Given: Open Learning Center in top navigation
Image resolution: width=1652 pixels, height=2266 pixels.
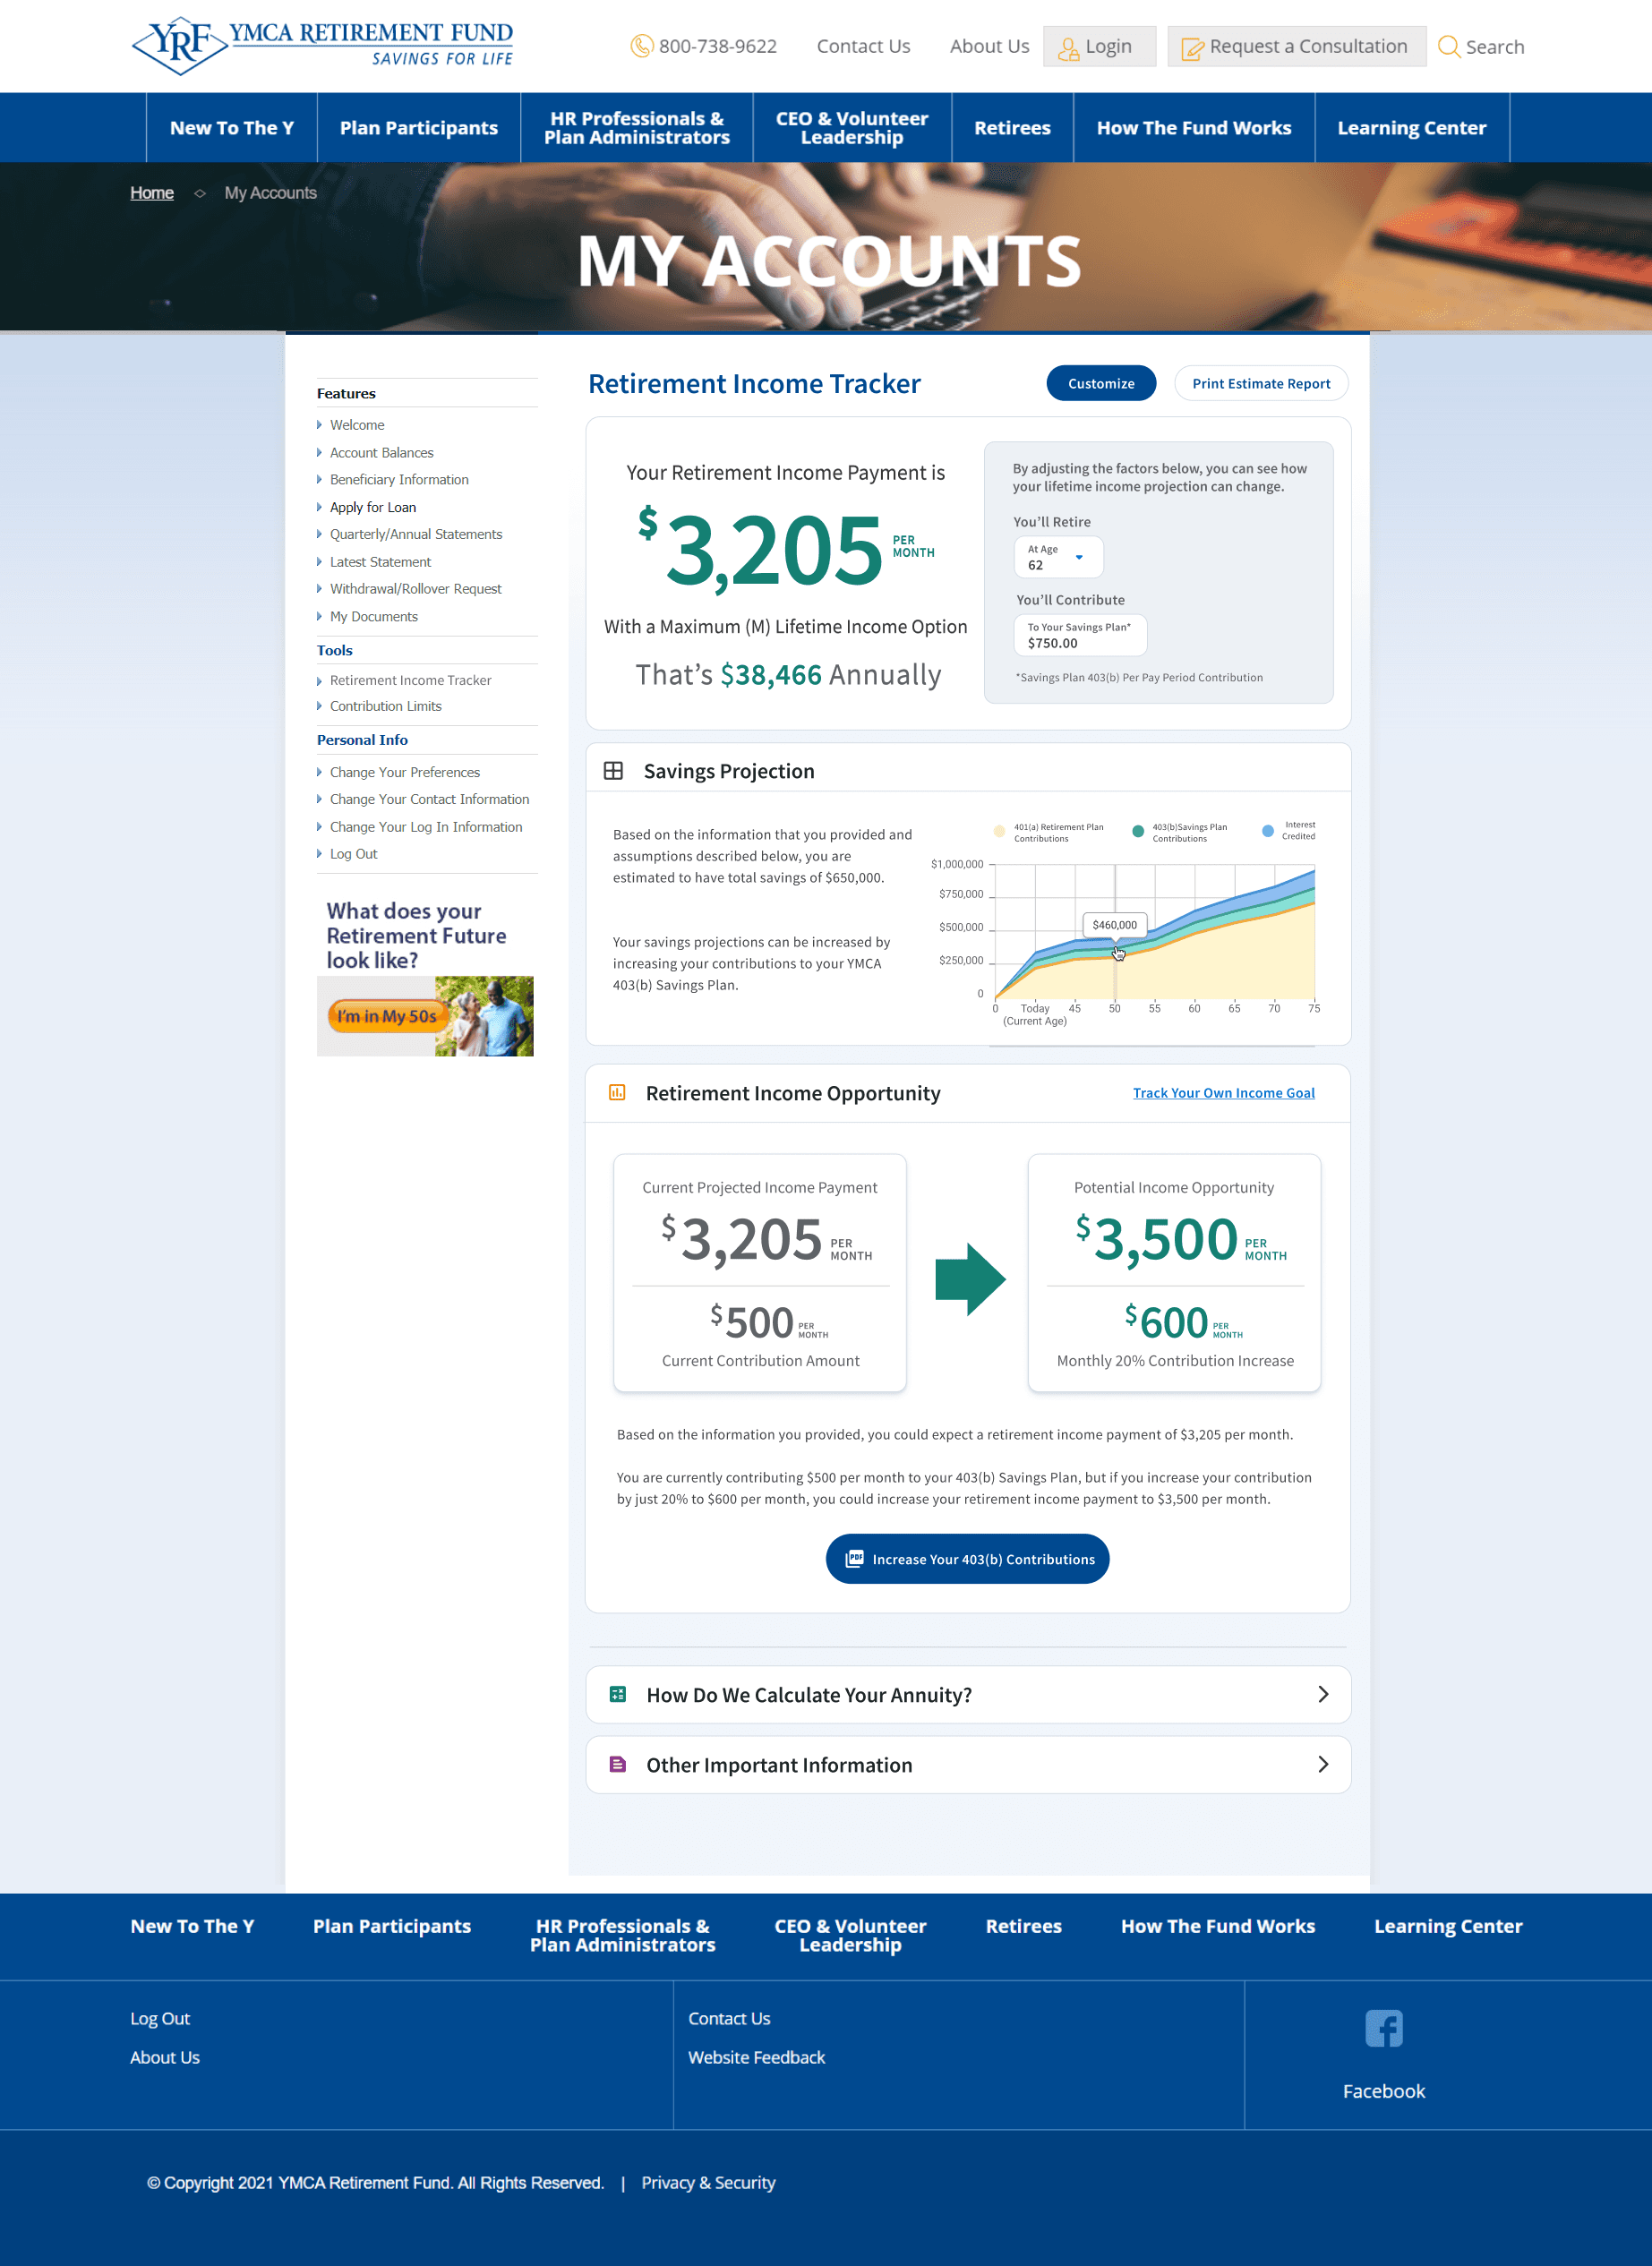Looking at the screenshot, I should (1412, 128).
